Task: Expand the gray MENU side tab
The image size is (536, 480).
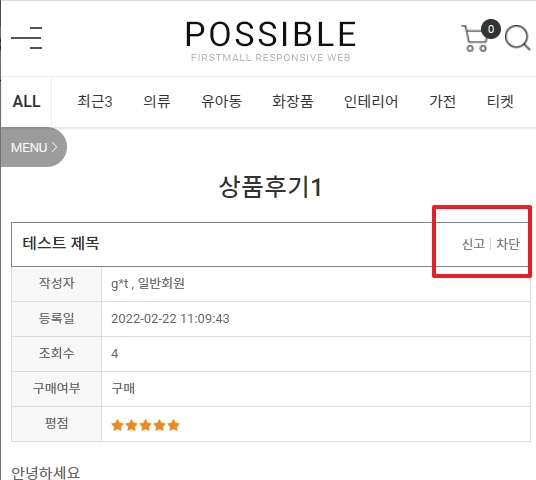Action: point(34,147)
